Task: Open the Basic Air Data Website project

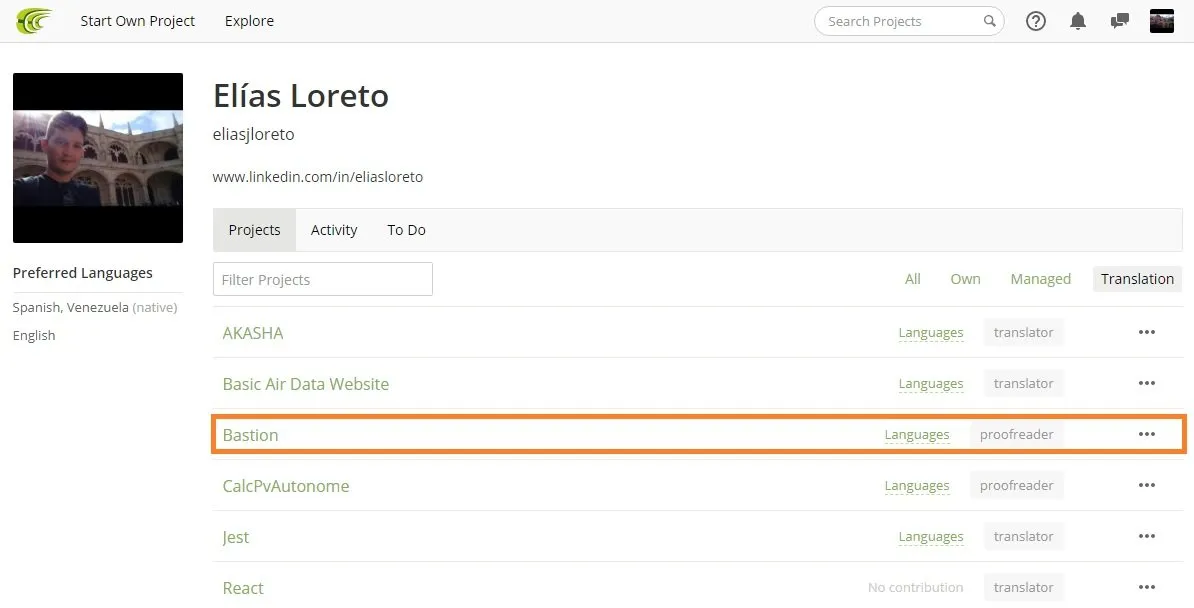Action: coord(305,384)
